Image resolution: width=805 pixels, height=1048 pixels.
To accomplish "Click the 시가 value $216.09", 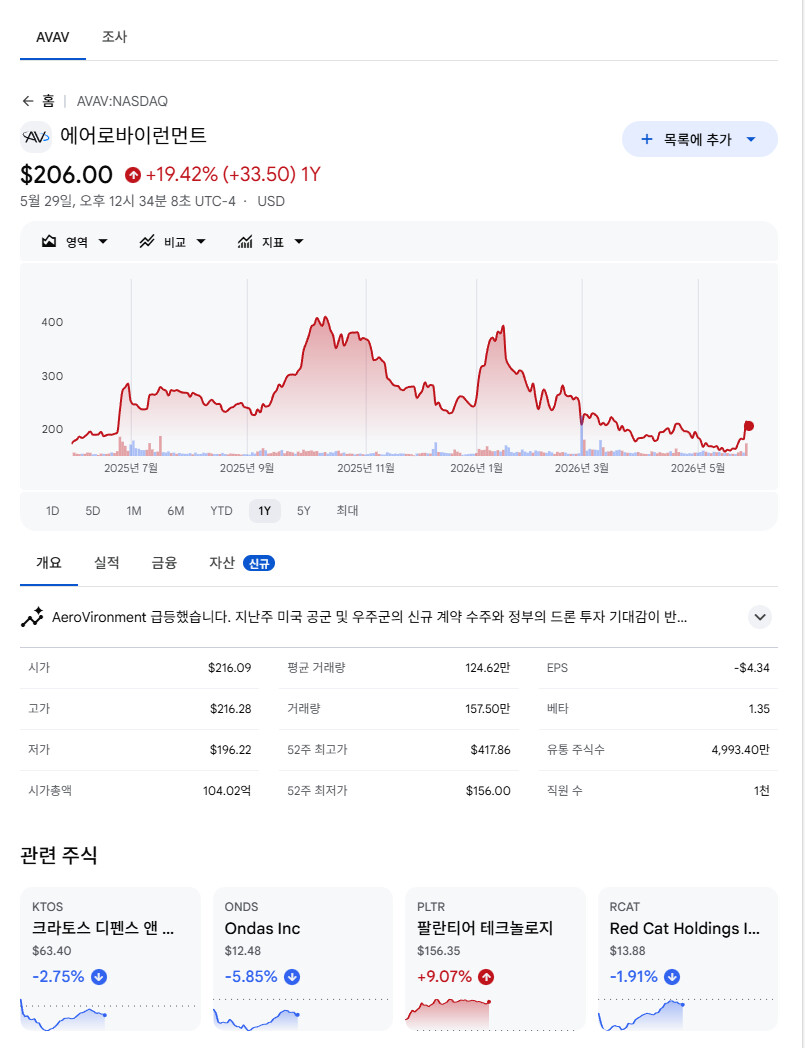I will (x=229, y=668).
